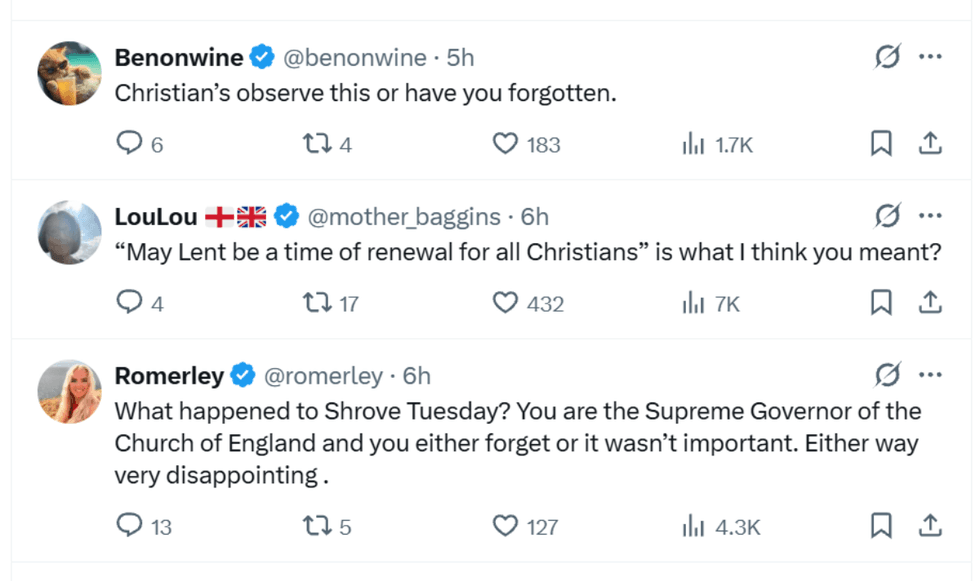Retweet LouLou's post with 17 reposts
Image resolution: width=980 pixels, height=581 pixels.
[315, 303]
